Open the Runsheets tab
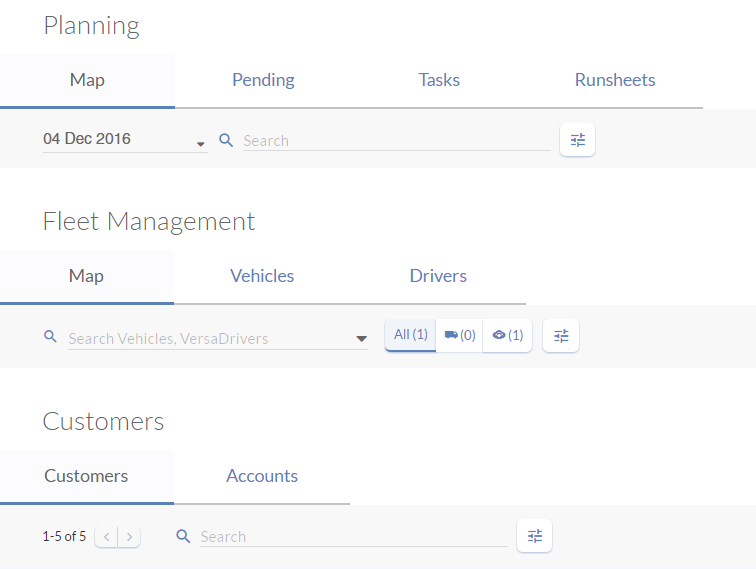Viewport: 756px width, 569px height. coord(615,80)
